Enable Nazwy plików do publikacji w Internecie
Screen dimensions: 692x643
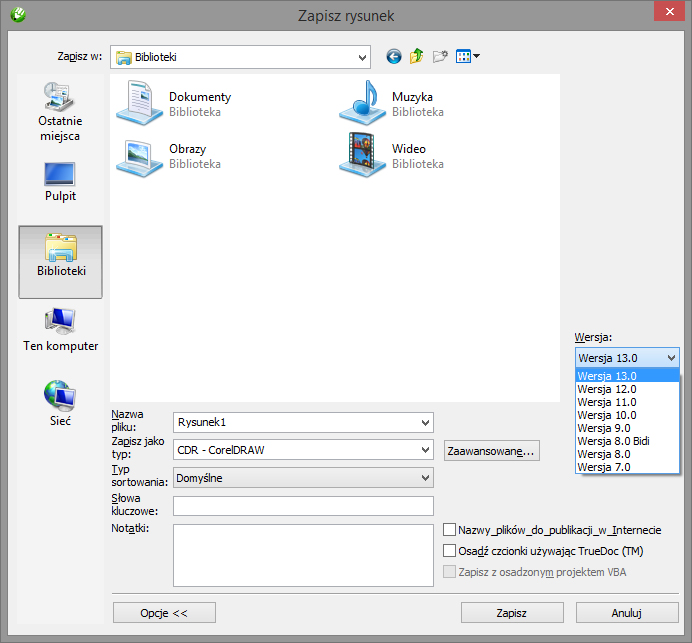point(450,530)
